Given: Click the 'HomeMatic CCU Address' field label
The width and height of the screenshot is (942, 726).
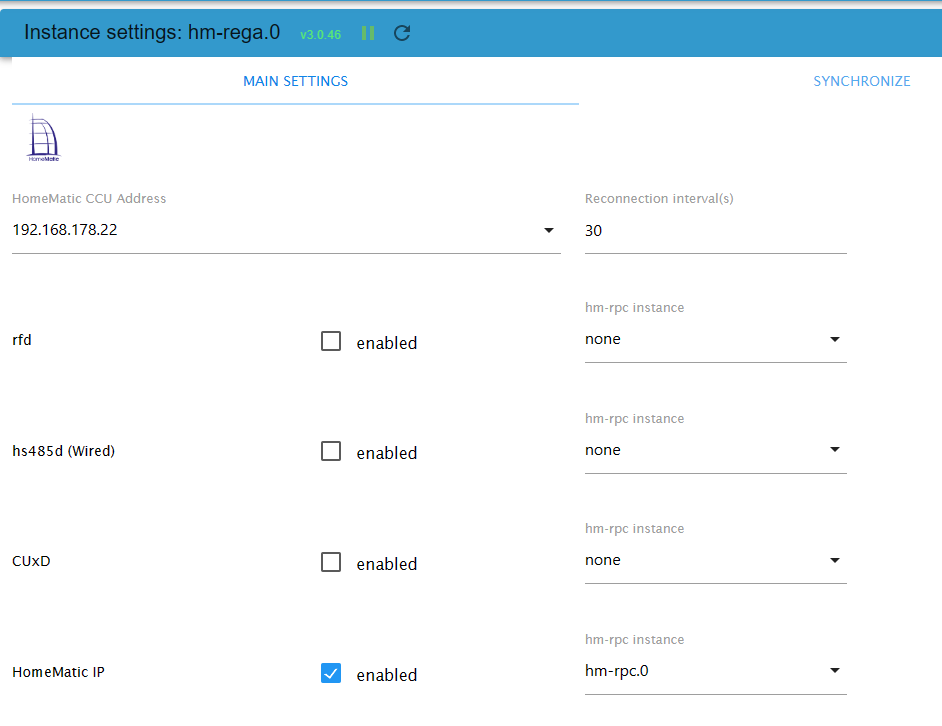Looking at the screenshot, I should point(89,198).
